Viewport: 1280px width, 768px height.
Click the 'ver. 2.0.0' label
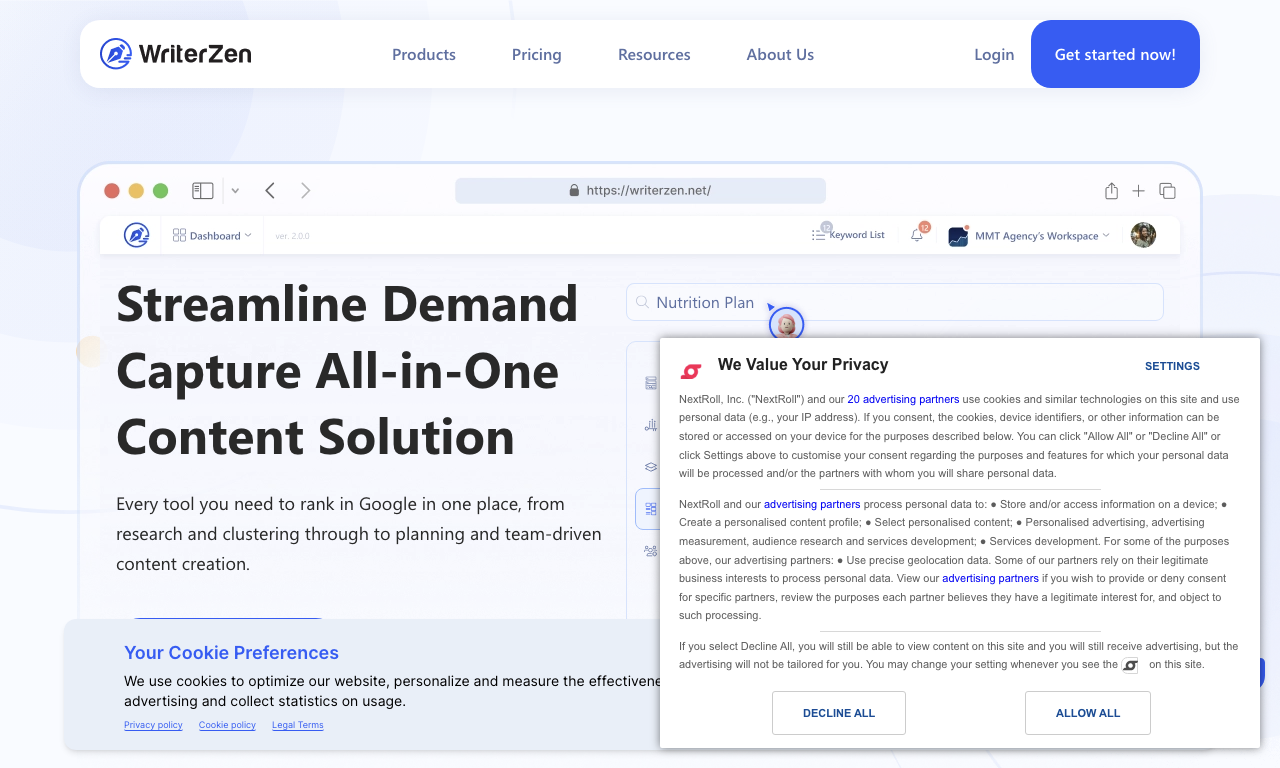coord(293,236)
